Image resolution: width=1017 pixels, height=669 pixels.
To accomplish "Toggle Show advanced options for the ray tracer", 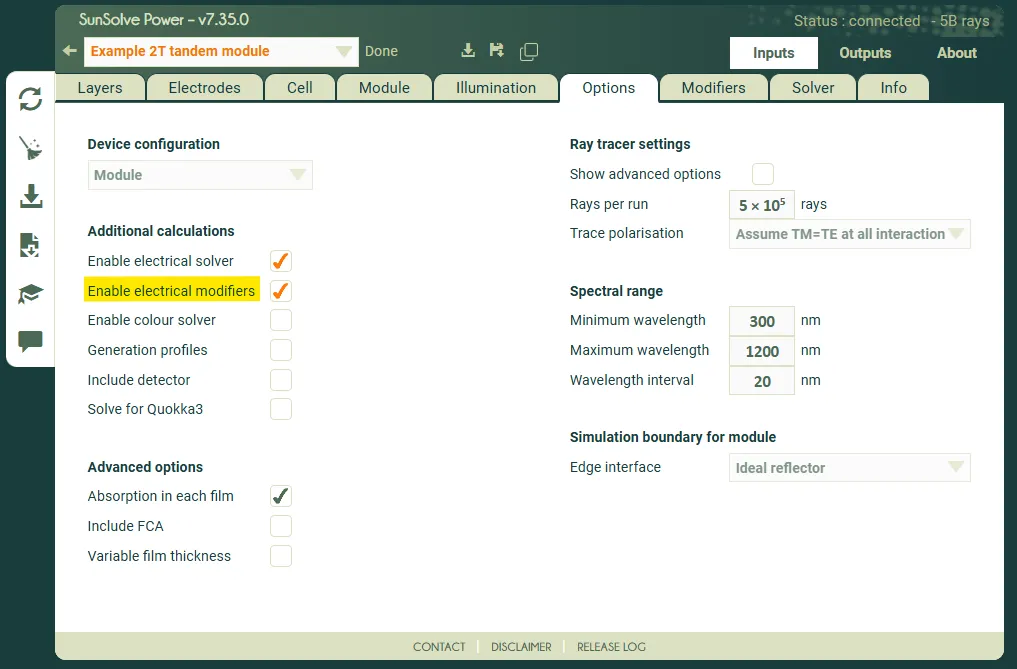I will tap(762, 173).
